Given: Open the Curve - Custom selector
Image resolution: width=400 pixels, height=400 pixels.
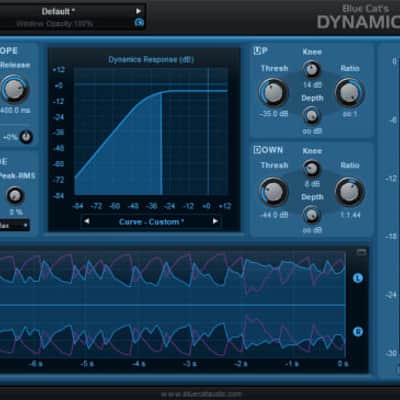Looking at the screenshot, I should click(151, 222).
